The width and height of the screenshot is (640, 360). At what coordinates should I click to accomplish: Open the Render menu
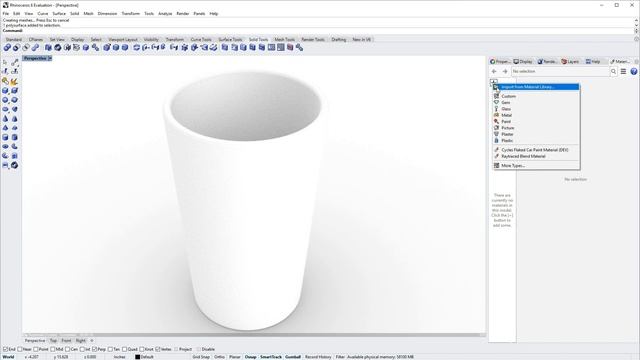[182, 13]
